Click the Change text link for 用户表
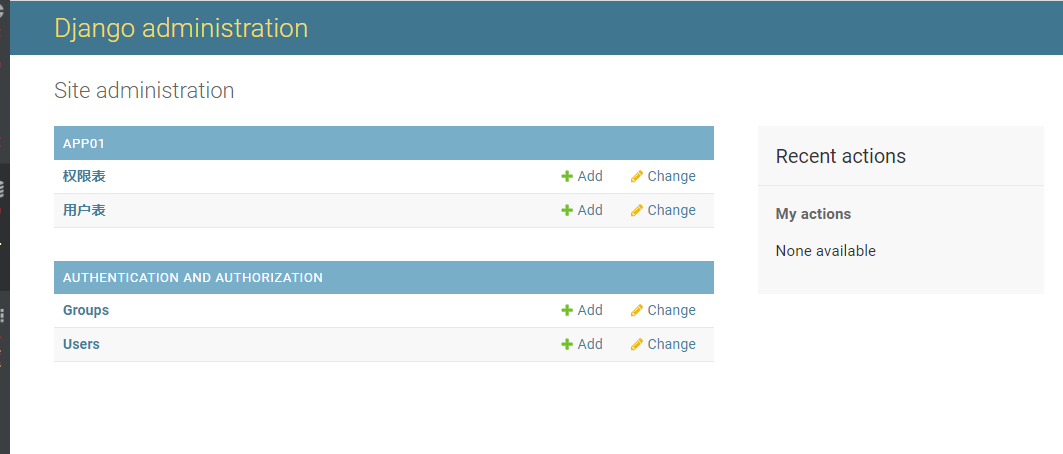The height and width of the screenshot is (454, 1063). 671,210
